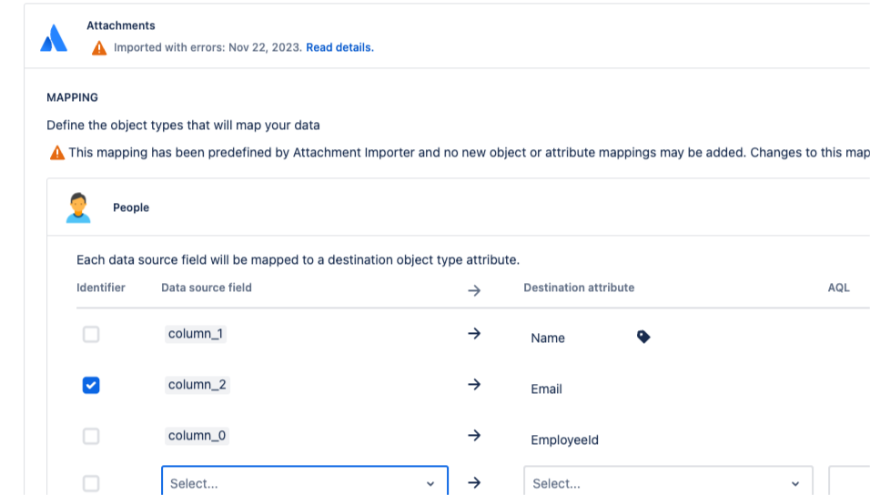Open the Read details link

click(339, 47)
